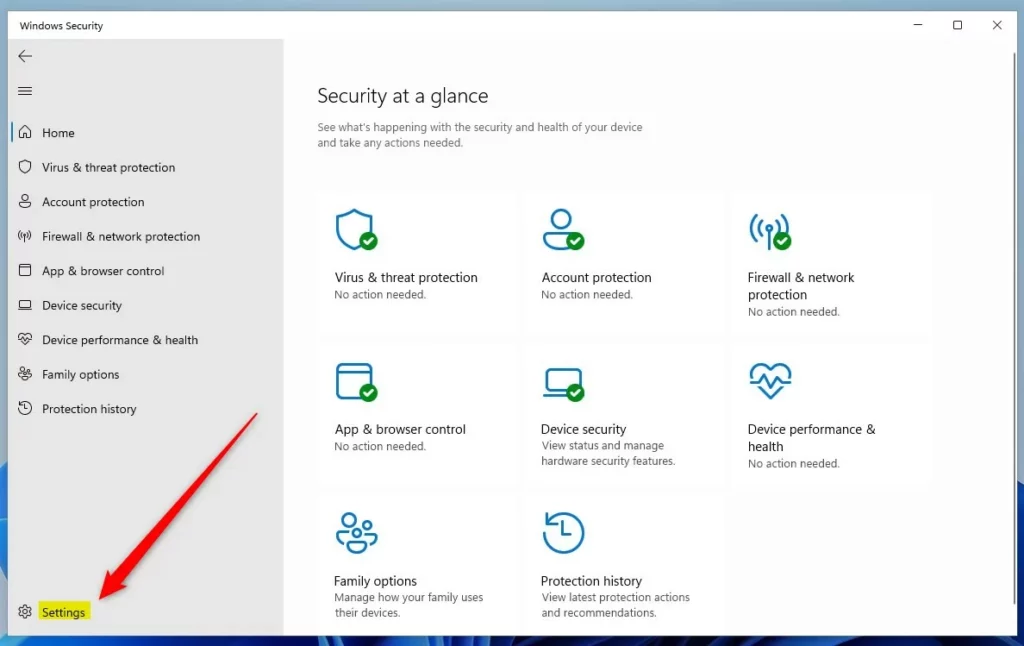Click the Device performance heart icon in sidebar
This screenshot has height=646, width=1024.
click(25, 339)
